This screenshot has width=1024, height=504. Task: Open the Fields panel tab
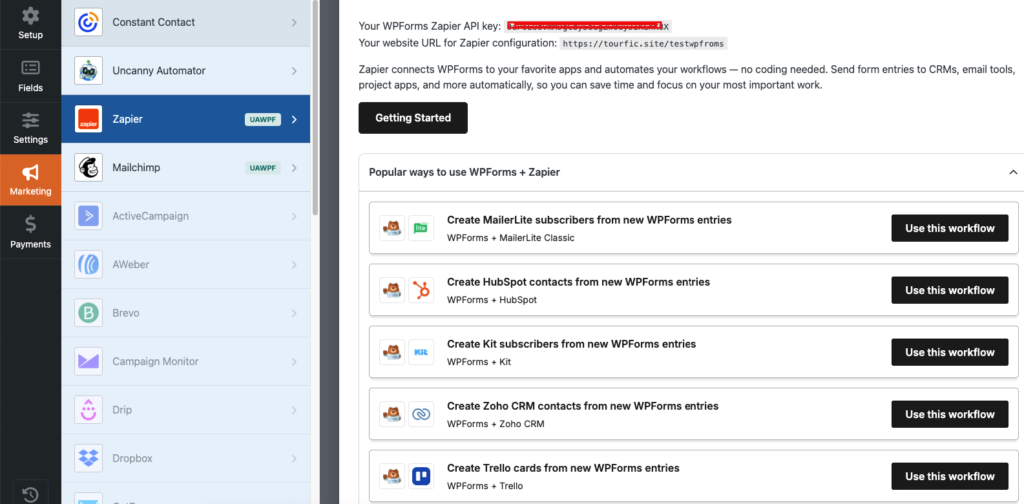[x=30, y=76]
